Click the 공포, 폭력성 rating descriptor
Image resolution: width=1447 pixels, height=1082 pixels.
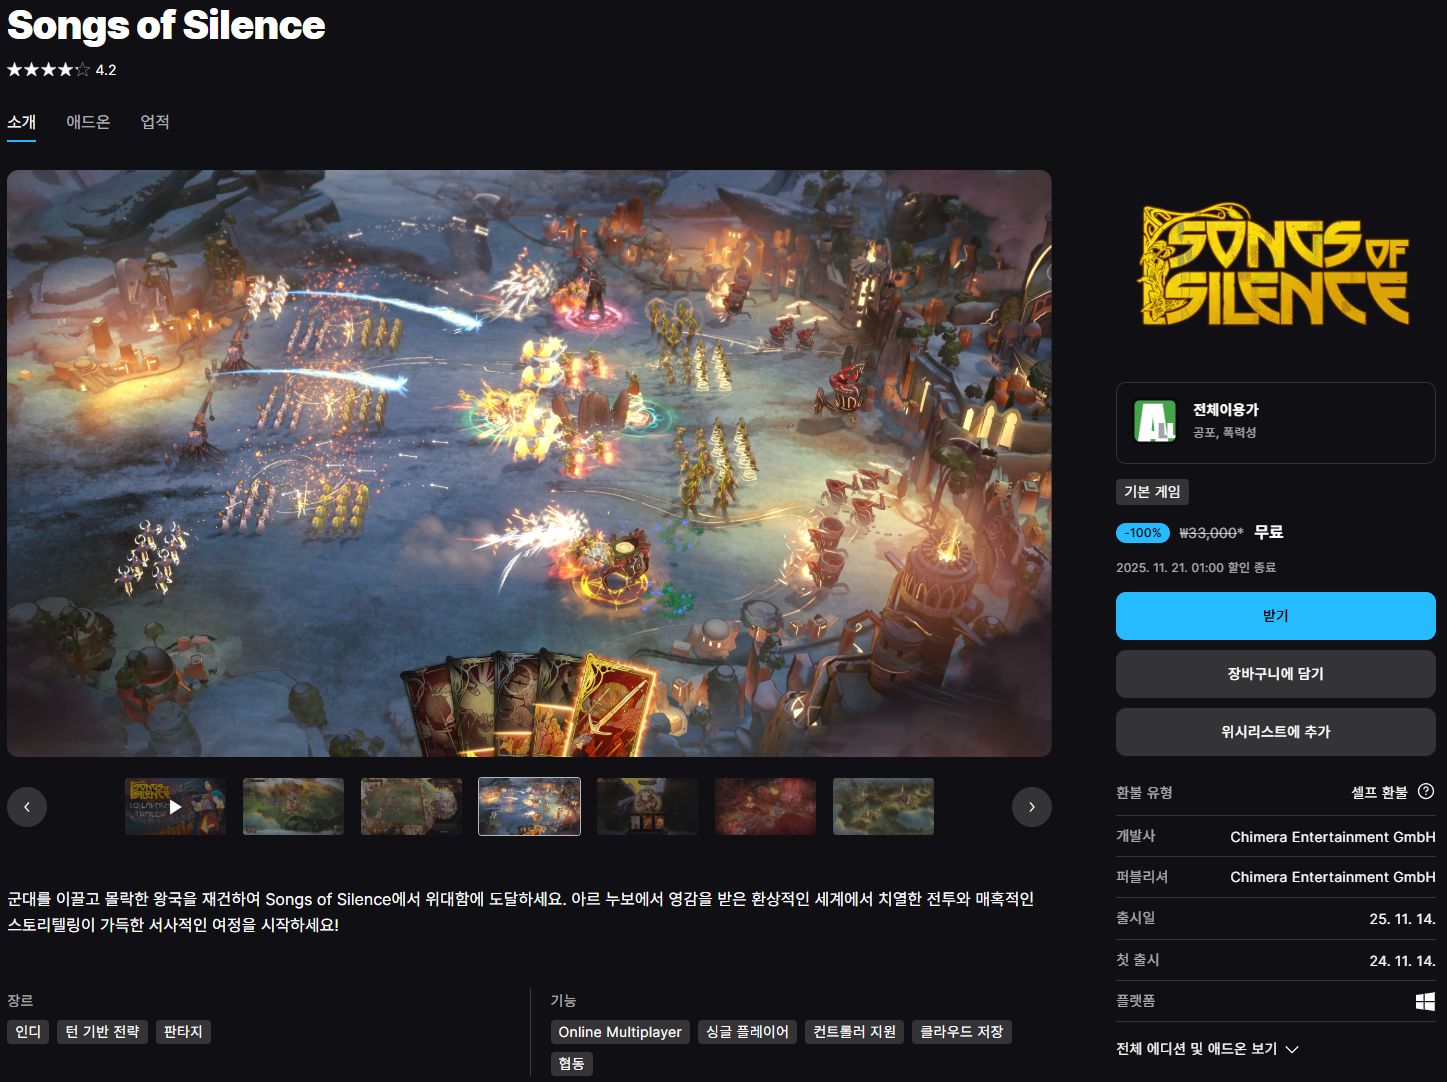(1224, 433)
